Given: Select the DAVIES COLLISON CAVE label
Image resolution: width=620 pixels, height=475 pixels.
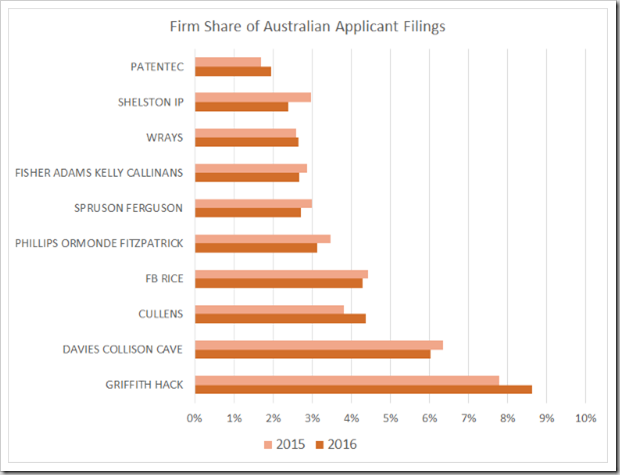Looking at the screenshot, I should (123, 350).
